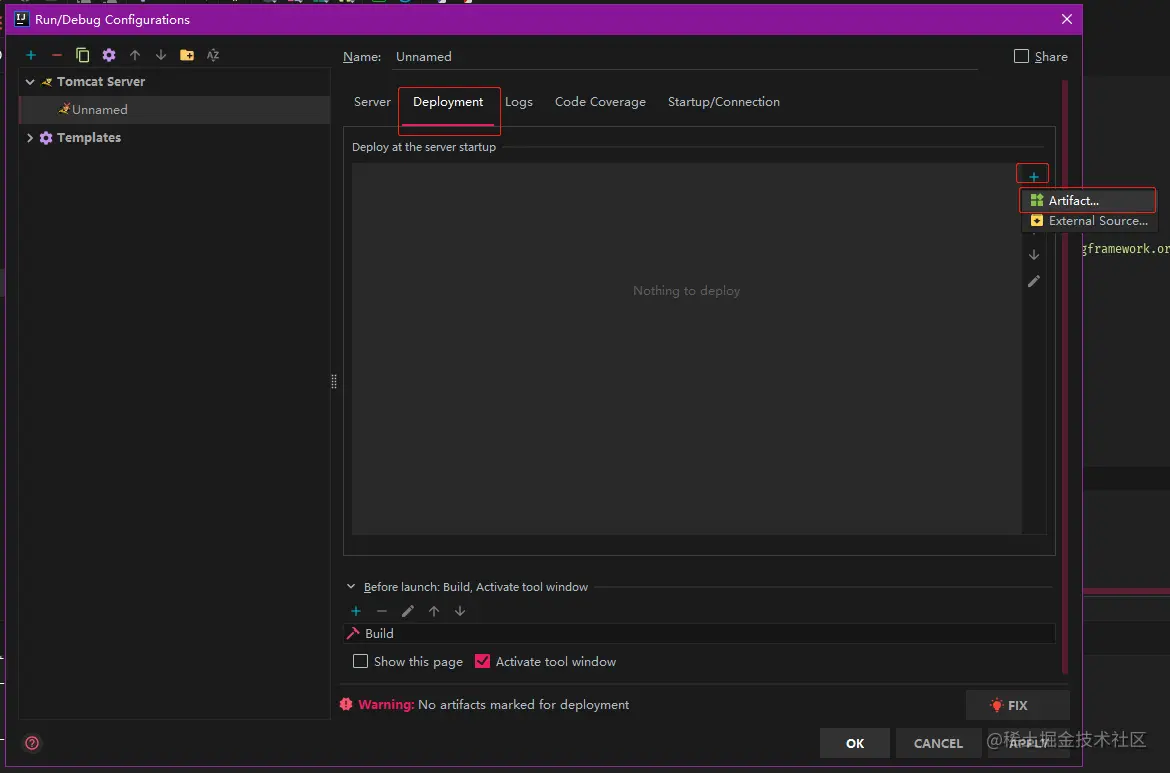
Task: Confirm with the OK button
Action: [x=855, y=743]
